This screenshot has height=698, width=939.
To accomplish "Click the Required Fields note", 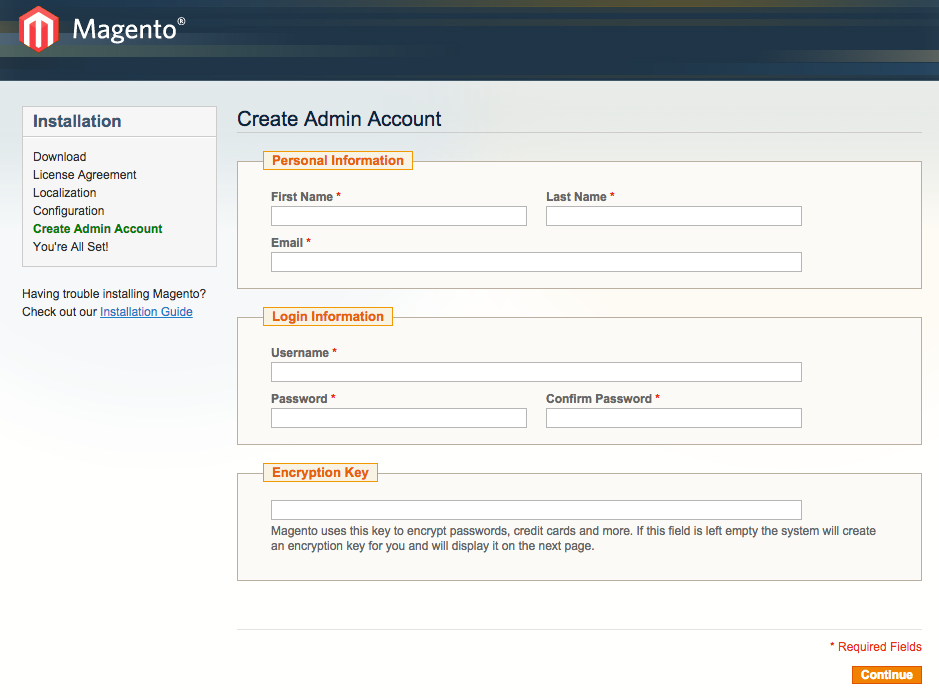I will point(876,647).
